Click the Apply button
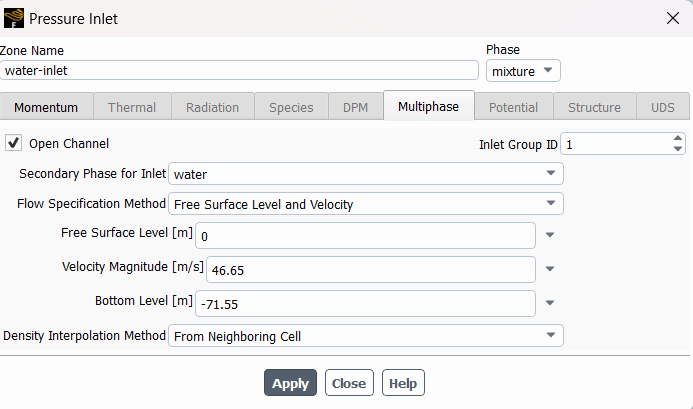The image size is (693, 409). click(290, 383)
